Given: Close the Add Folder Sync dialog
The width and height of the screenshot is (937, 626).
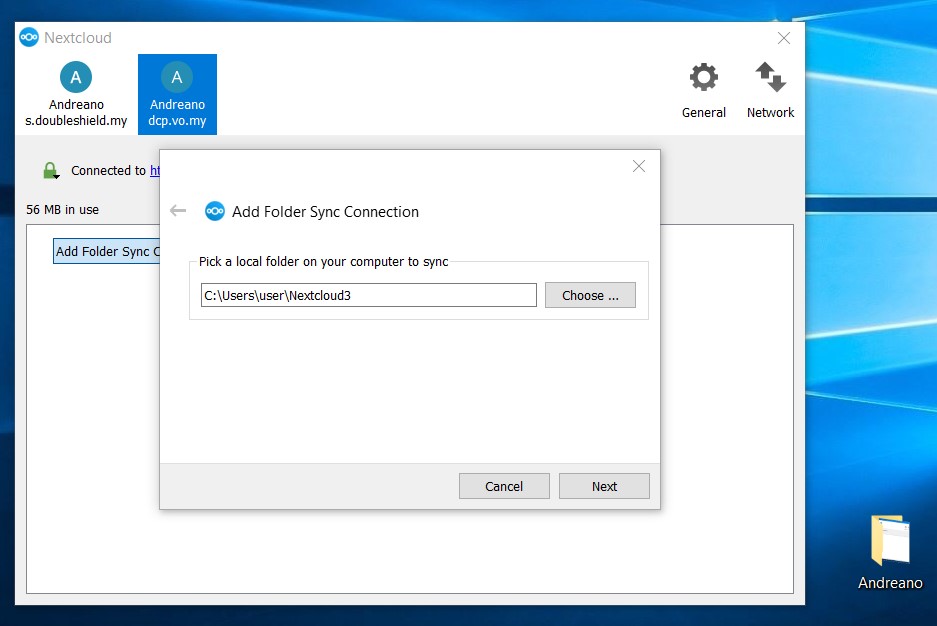Looking at the screenshot, I should tap(639, 166).
